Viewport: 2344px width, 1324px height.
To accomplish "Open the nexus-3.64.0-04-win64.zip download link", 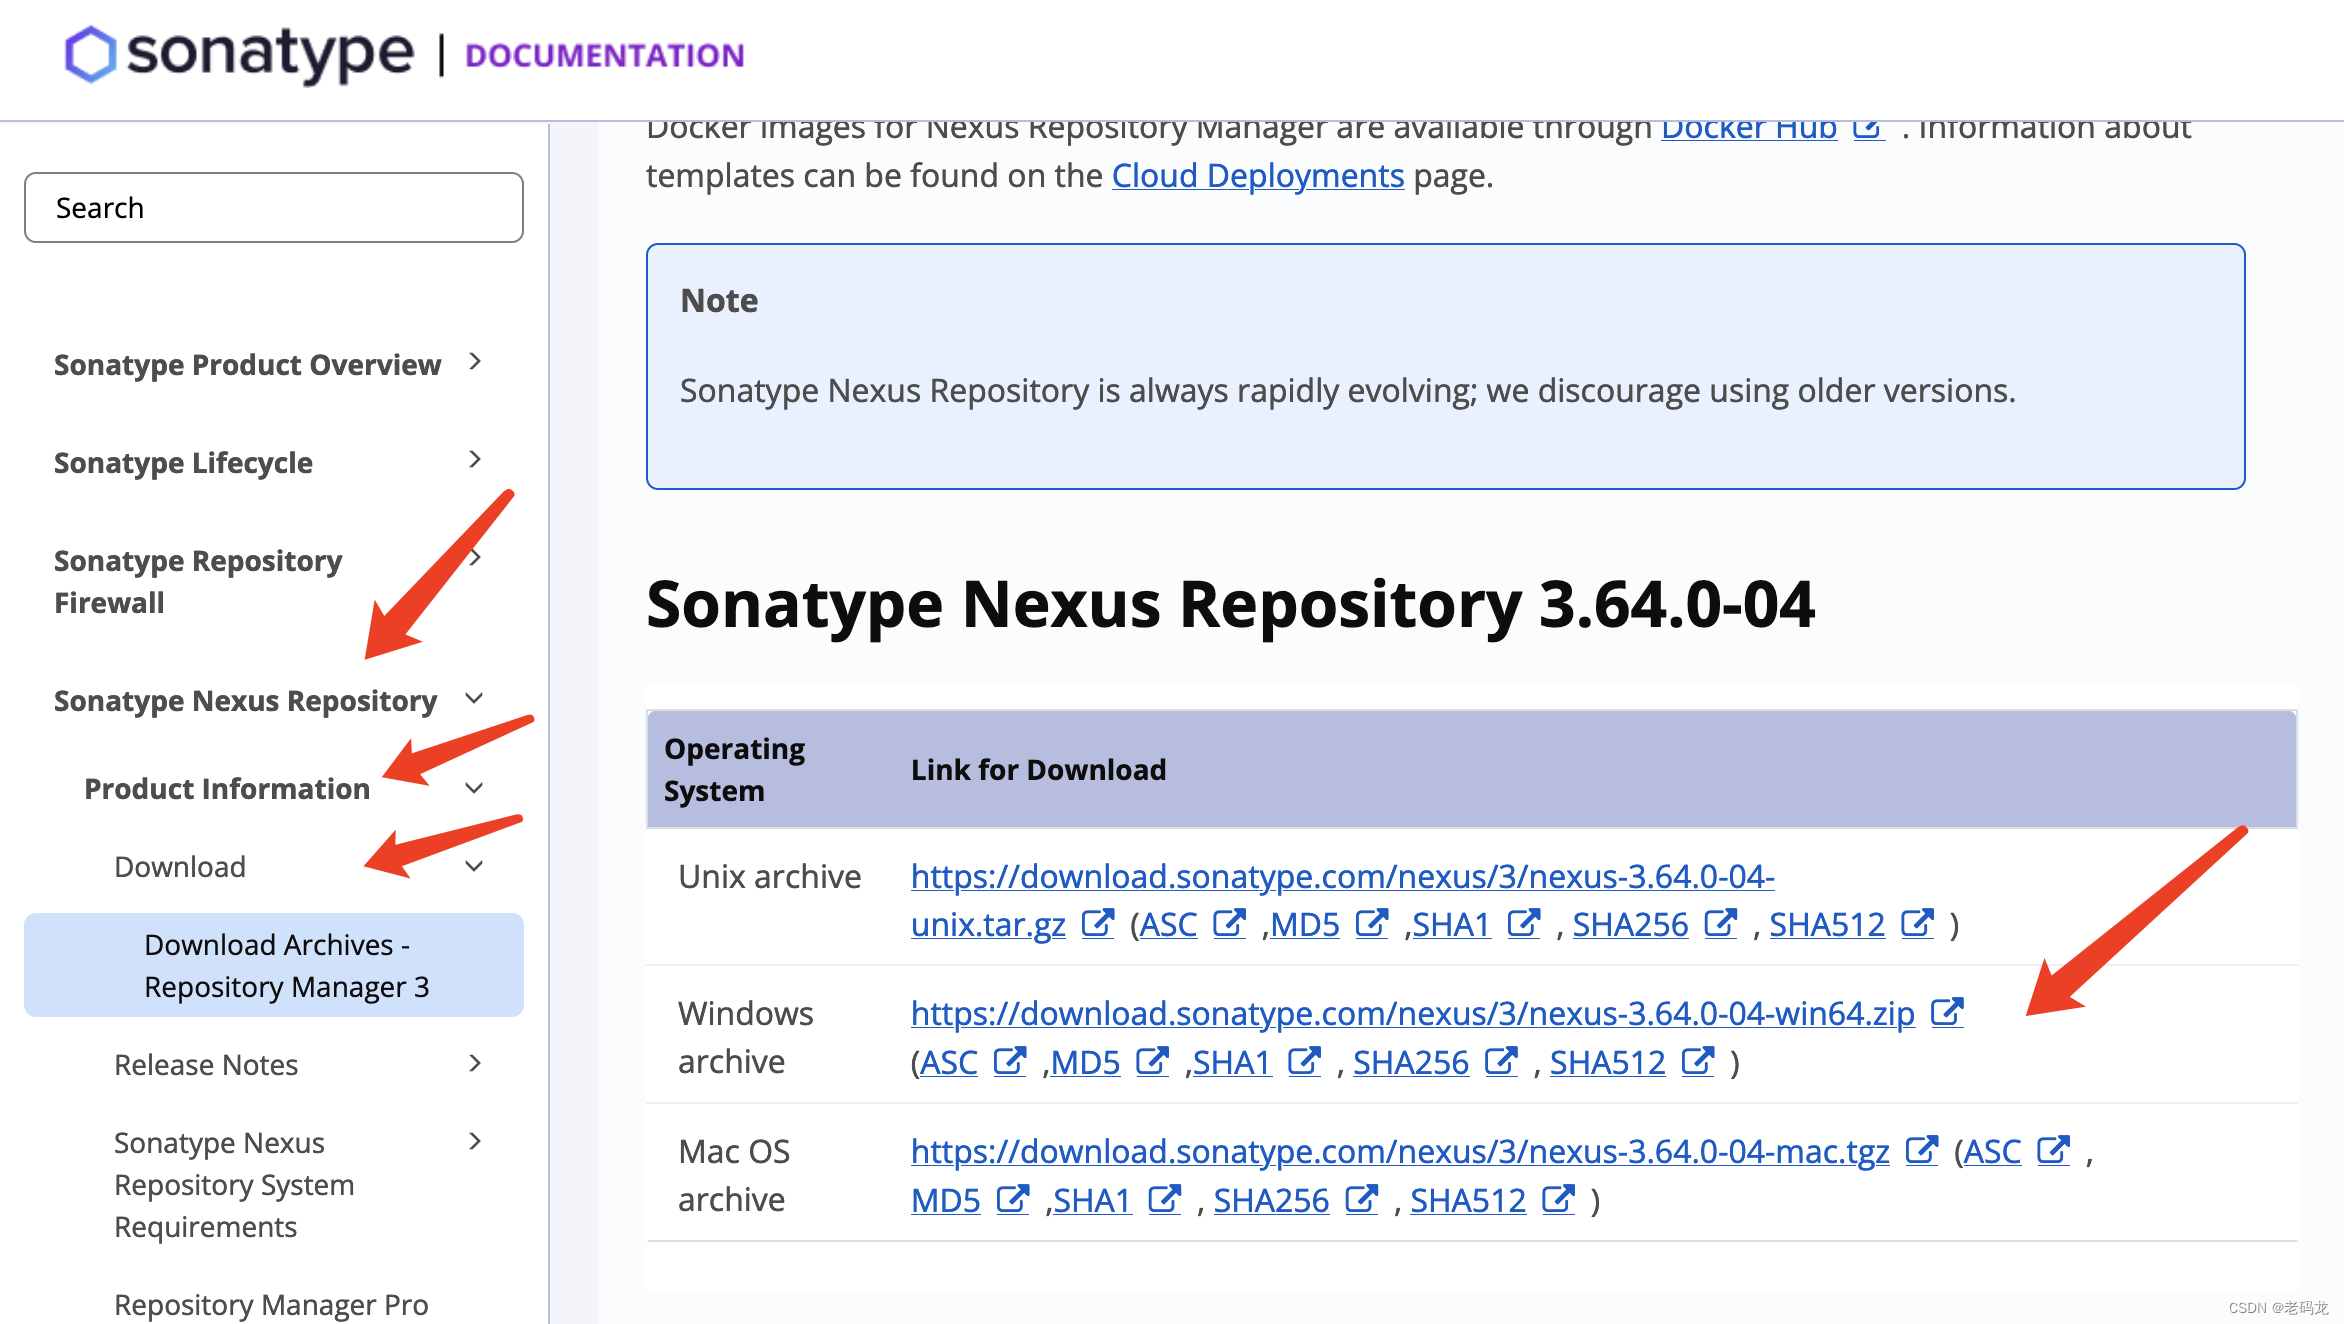I will [x=1411, y=1013].
